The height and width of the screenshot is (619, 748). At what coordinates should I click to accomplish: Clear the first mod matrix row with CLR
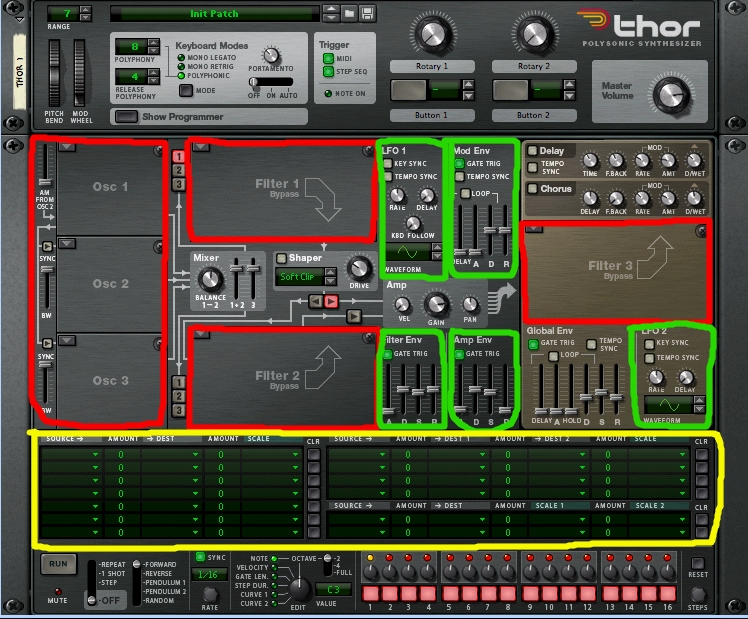(313, 454)
